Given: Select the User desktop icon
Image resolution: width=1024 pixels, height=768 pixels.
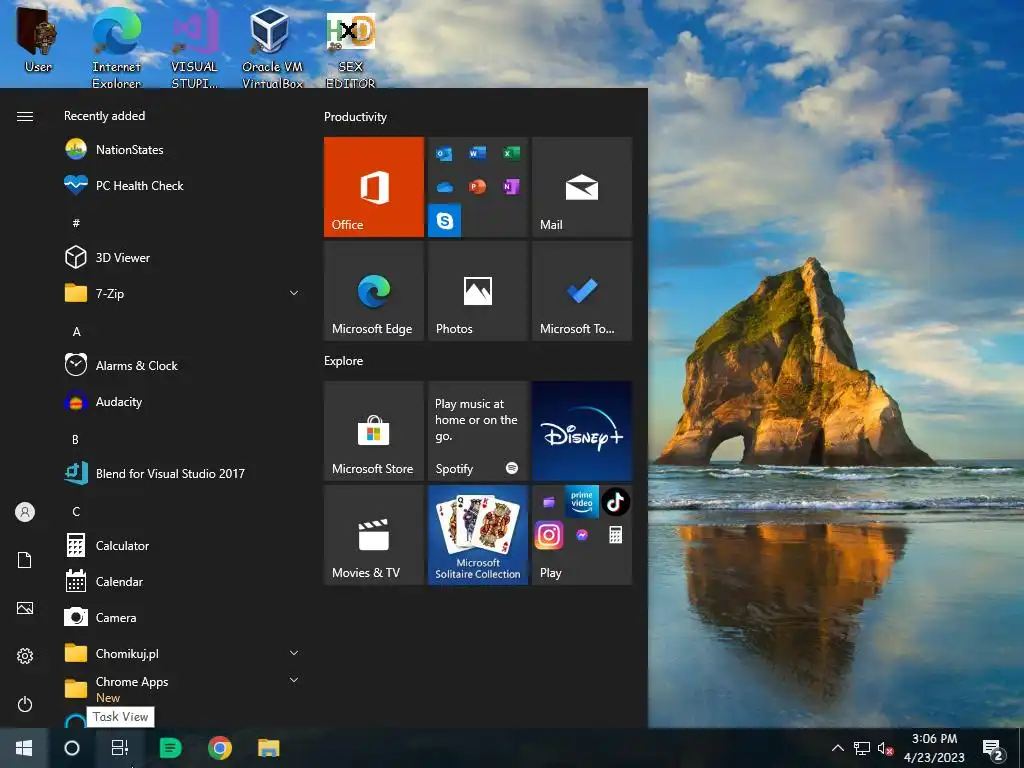Looking at the screenshot, I should (x=38, y=39).
